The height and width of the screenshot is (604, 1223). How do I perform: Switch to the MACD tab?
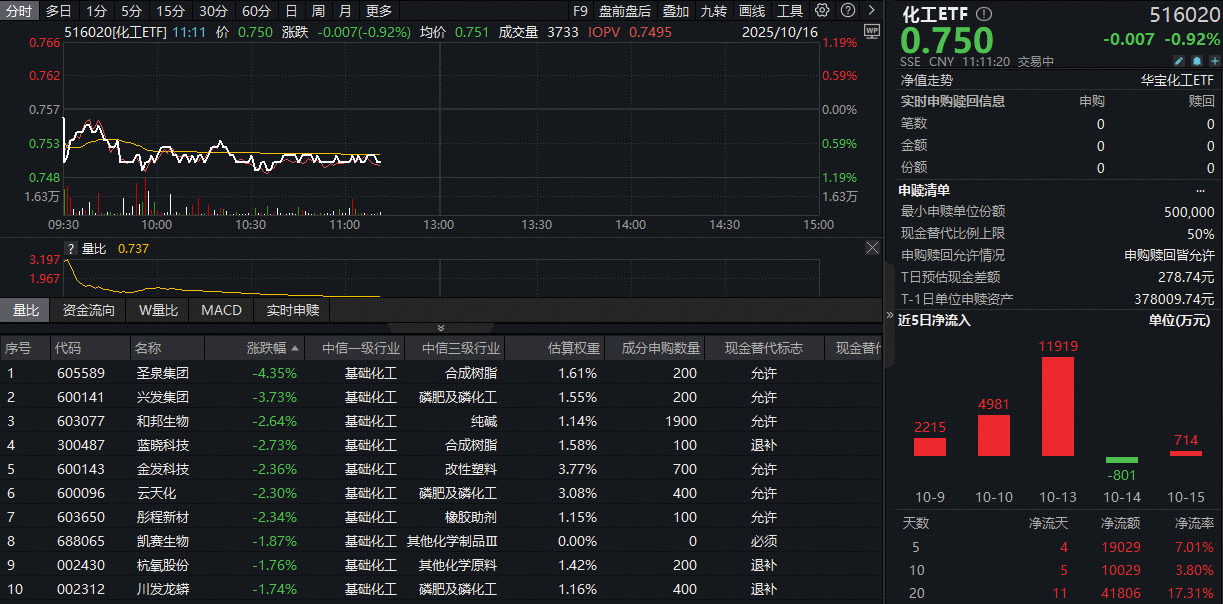[x=221, y=310]
